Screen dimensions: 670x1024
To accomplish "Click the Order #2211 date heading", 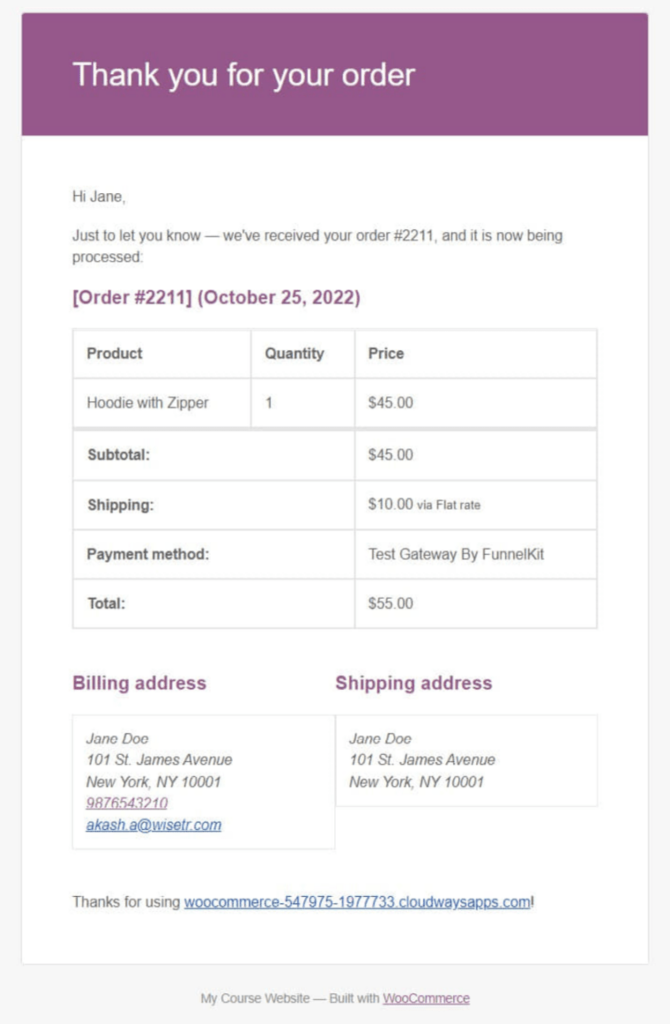I will [x=216, y=298].
